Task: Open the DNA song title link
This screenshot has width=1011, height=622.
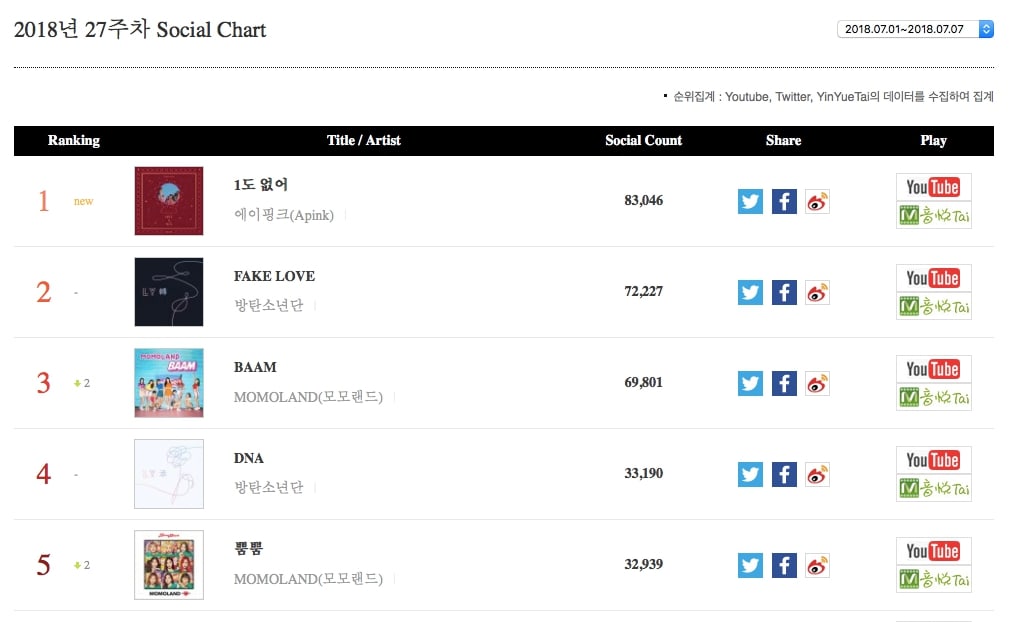Action: [x=249, y=458]
